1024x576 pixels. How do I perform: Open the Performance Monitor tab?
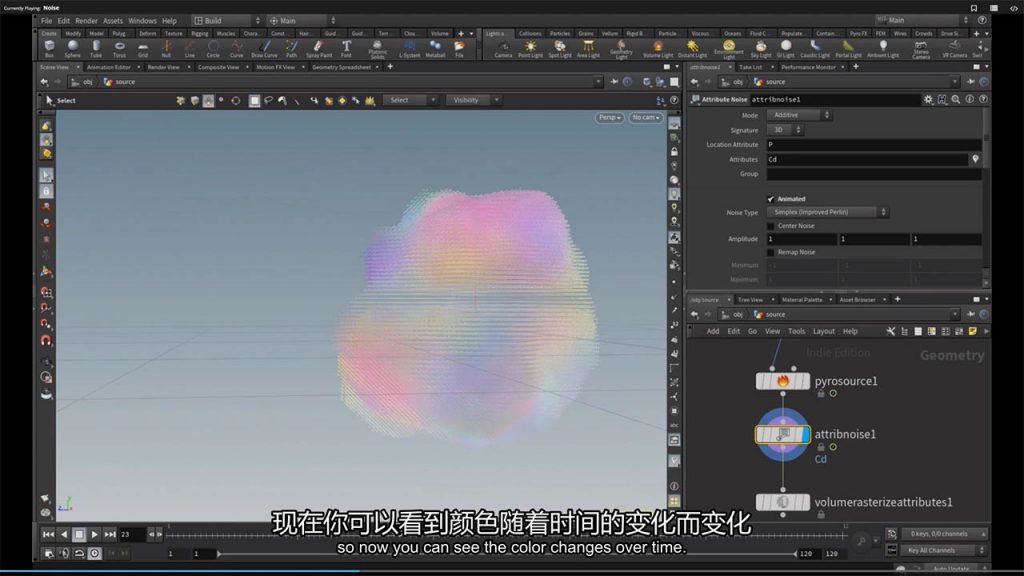coord(808,67)
